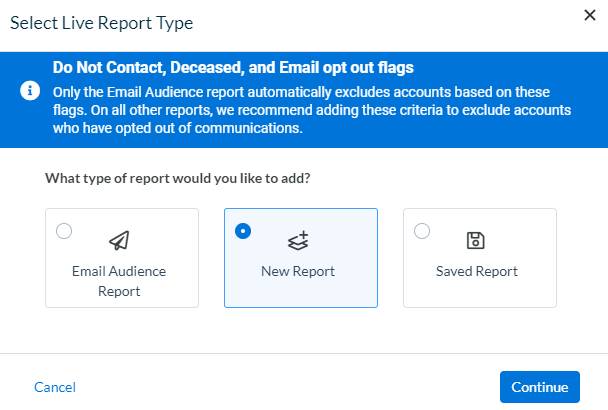
Task: Click the floppy disk Saved Report icon
Action: point(476,240)
